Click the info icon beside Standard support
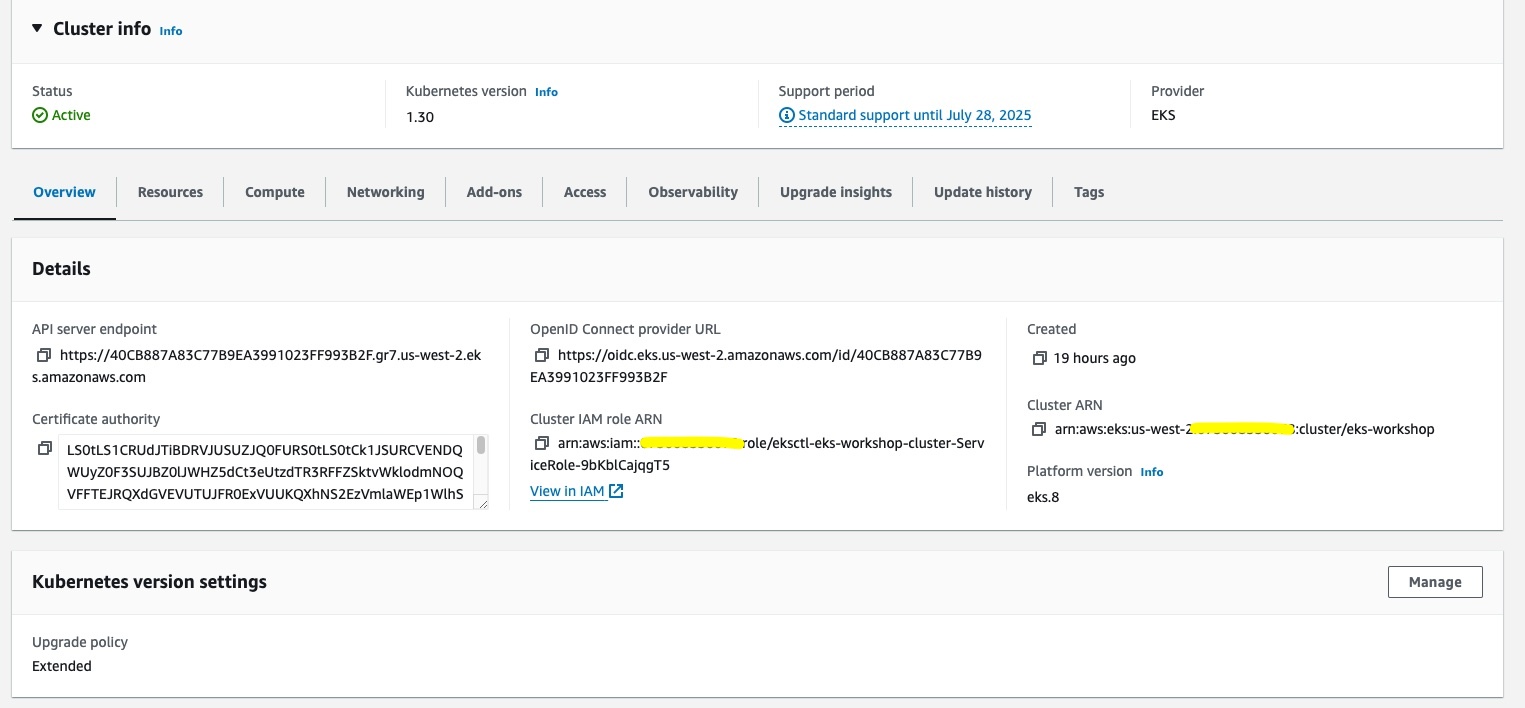Viewport: 1525px width, 708px height. point(787,116)
